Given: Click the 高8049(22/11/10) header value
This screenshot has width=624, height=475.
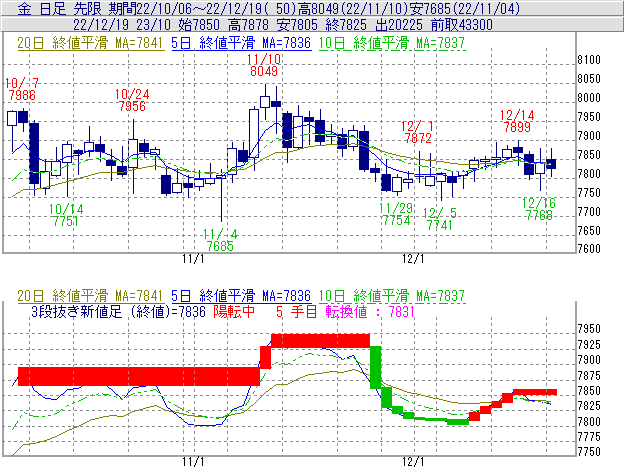Looking at the screenshot, I should [354, 8].
